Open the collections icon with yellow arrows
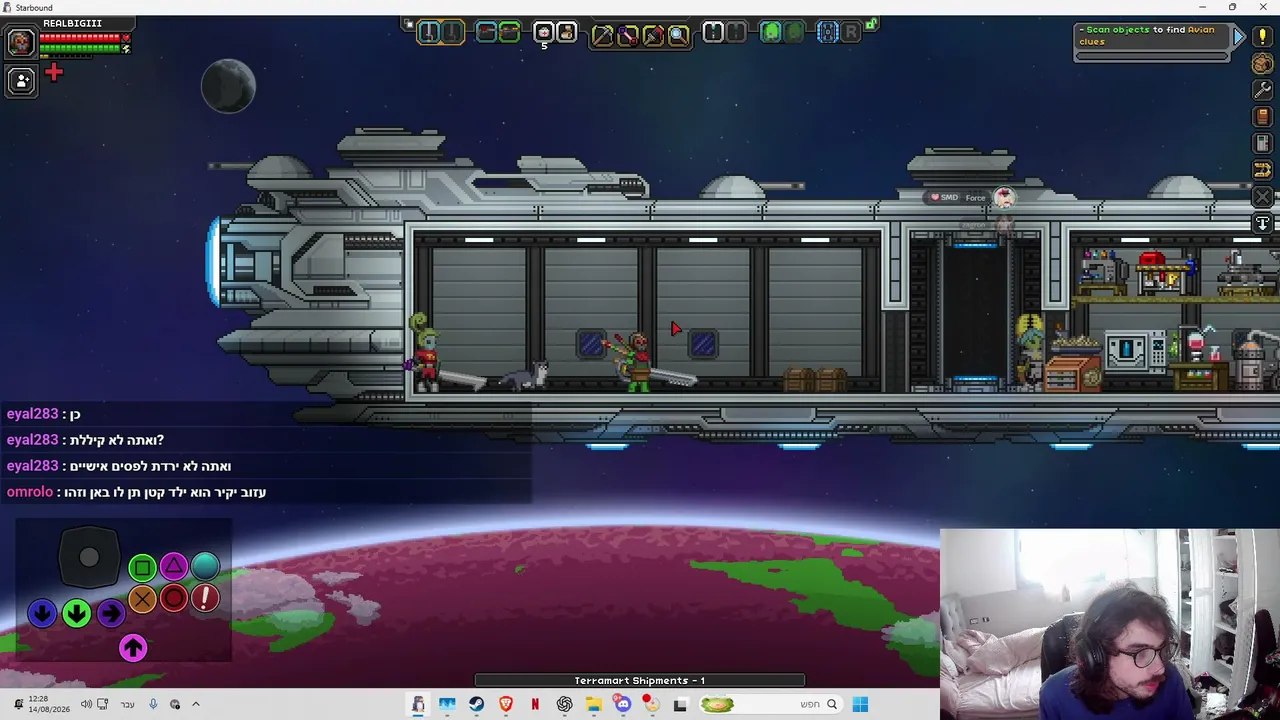 (1262, 171)
